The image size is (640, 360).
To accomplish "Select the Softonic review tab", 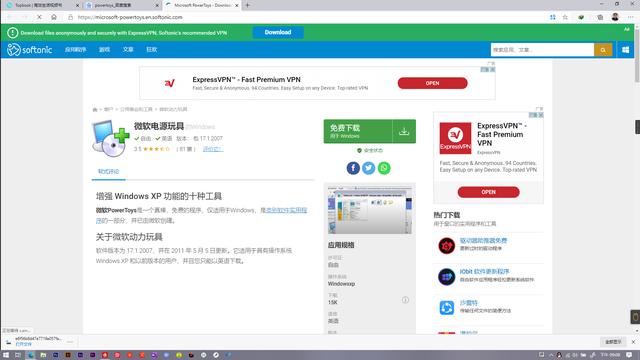I will click(109, 171).
